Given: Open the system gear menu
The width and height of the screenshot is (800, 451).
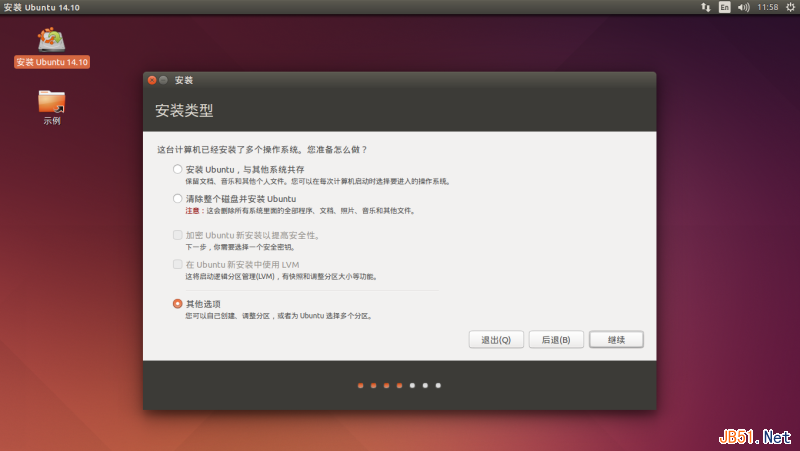Looking at the screenshot, I should click(790, 7).
